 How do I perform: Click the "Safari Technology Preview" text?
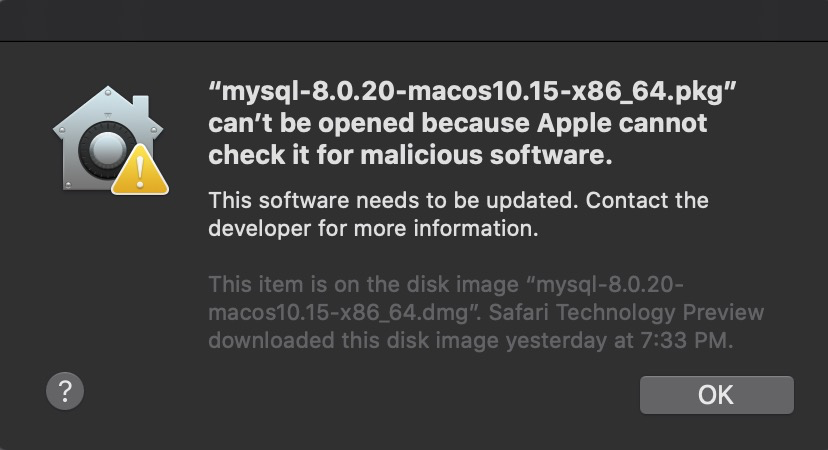point(626,312)
